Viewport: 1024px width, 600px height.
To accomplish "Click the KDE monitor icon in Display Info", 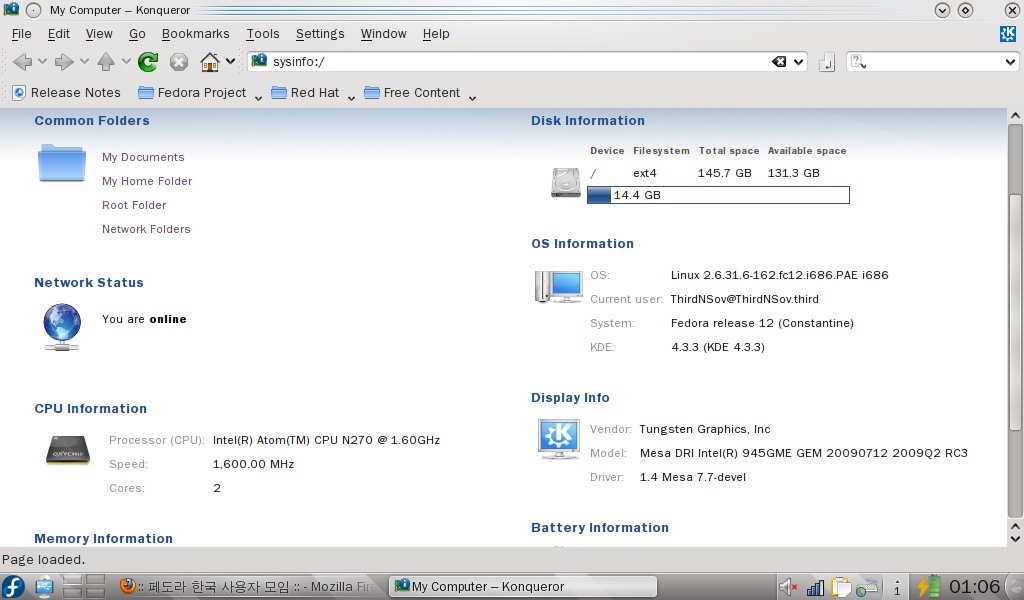I will click(x=558, y=439).
